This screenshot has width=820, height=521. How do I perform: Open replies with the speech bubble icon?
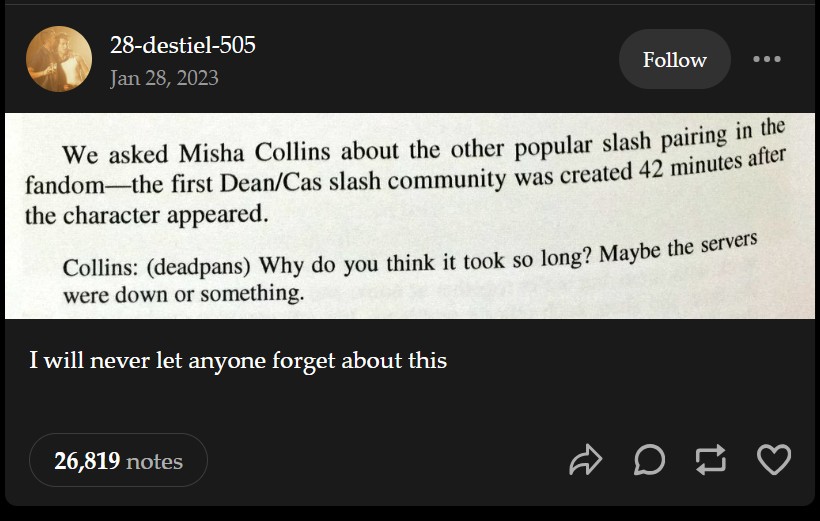point(649,460)
